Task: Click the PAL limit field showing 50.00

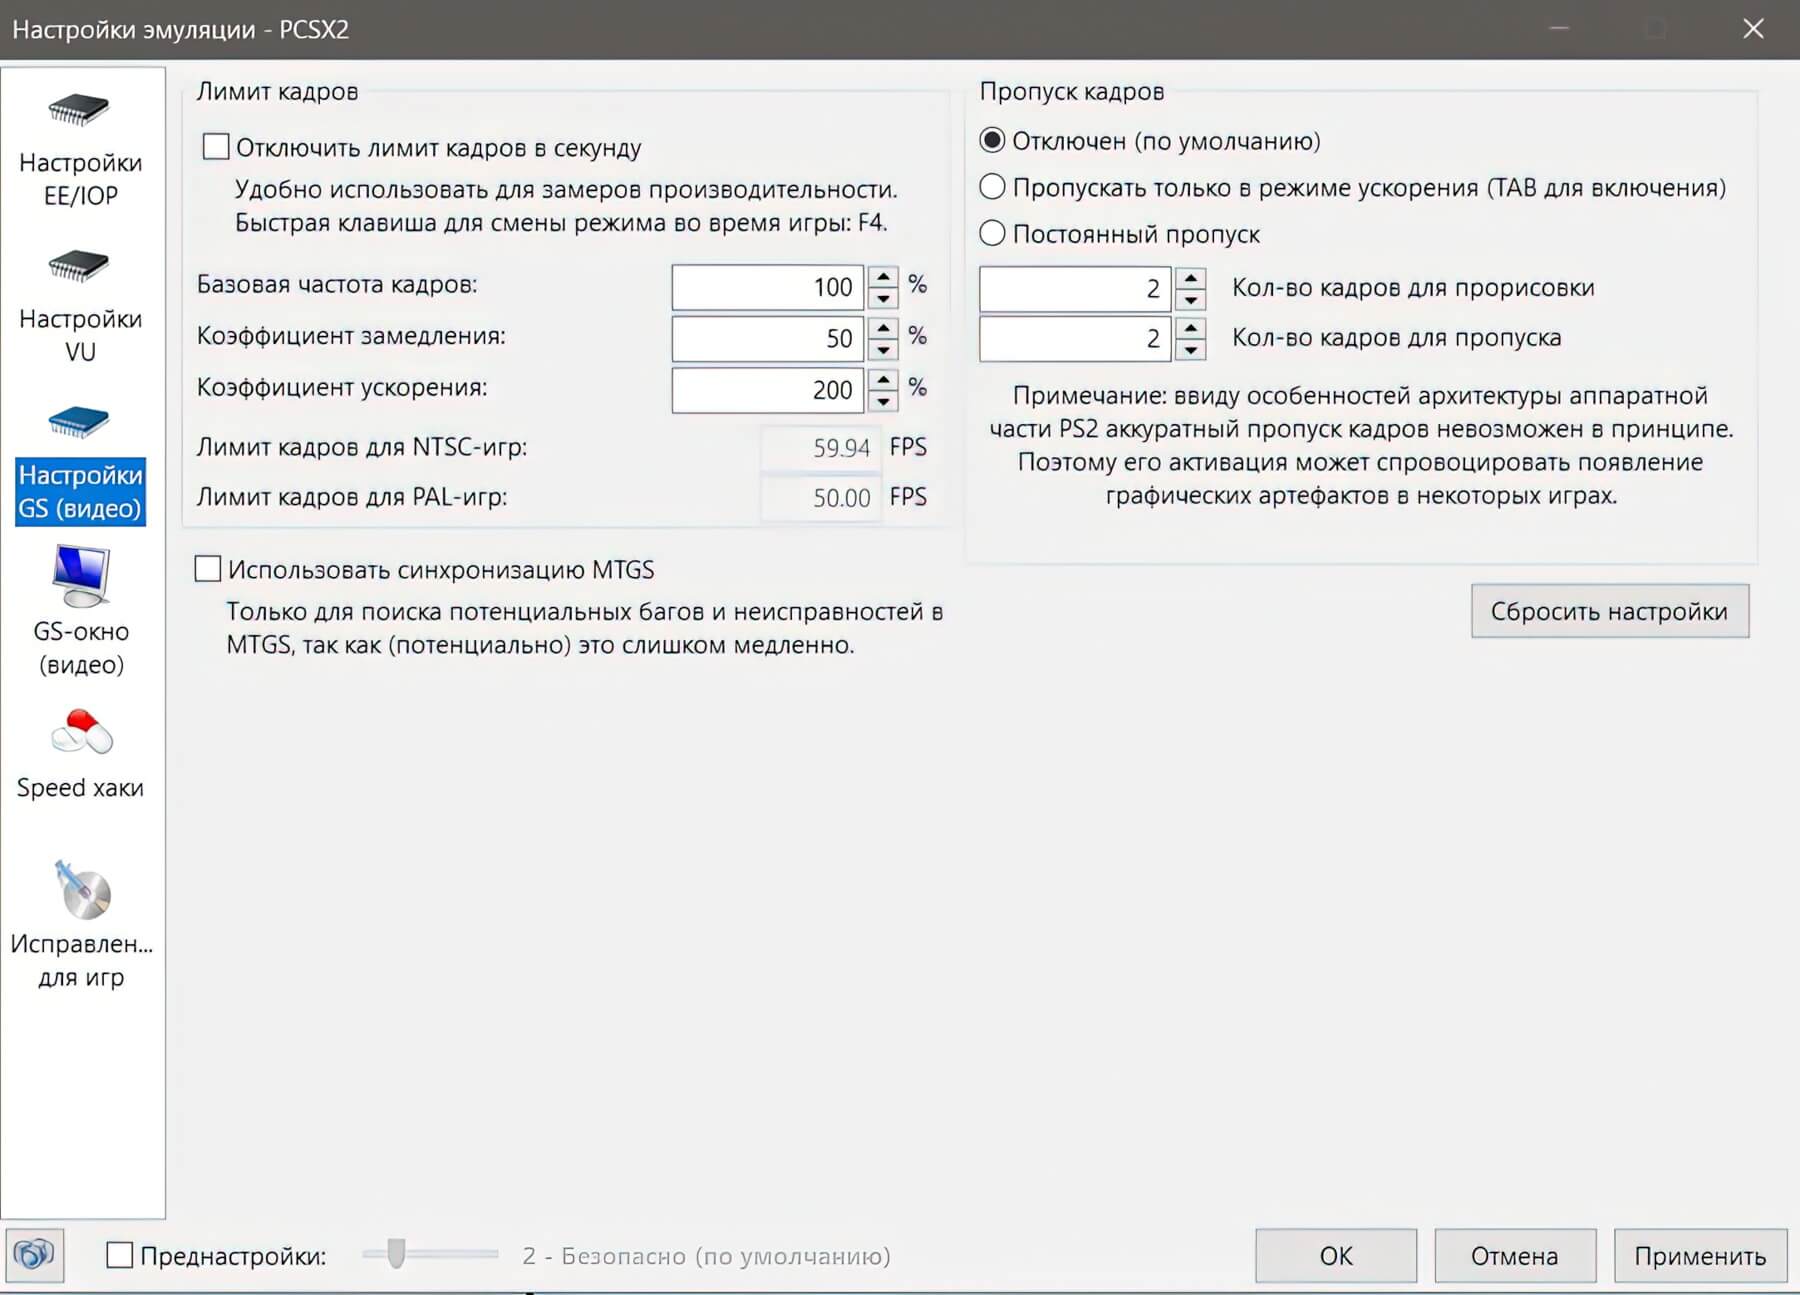Action: point(820,497)
